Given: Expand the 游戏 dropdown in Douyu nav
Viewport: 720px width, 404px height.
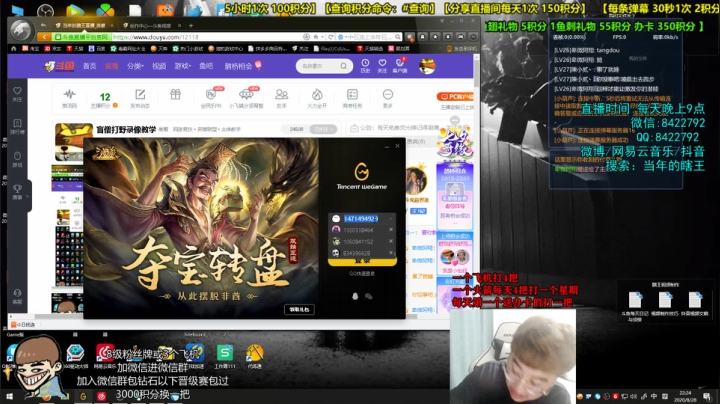Looking at the screenshot, I should pyautogui.click(x=182, y=66).
